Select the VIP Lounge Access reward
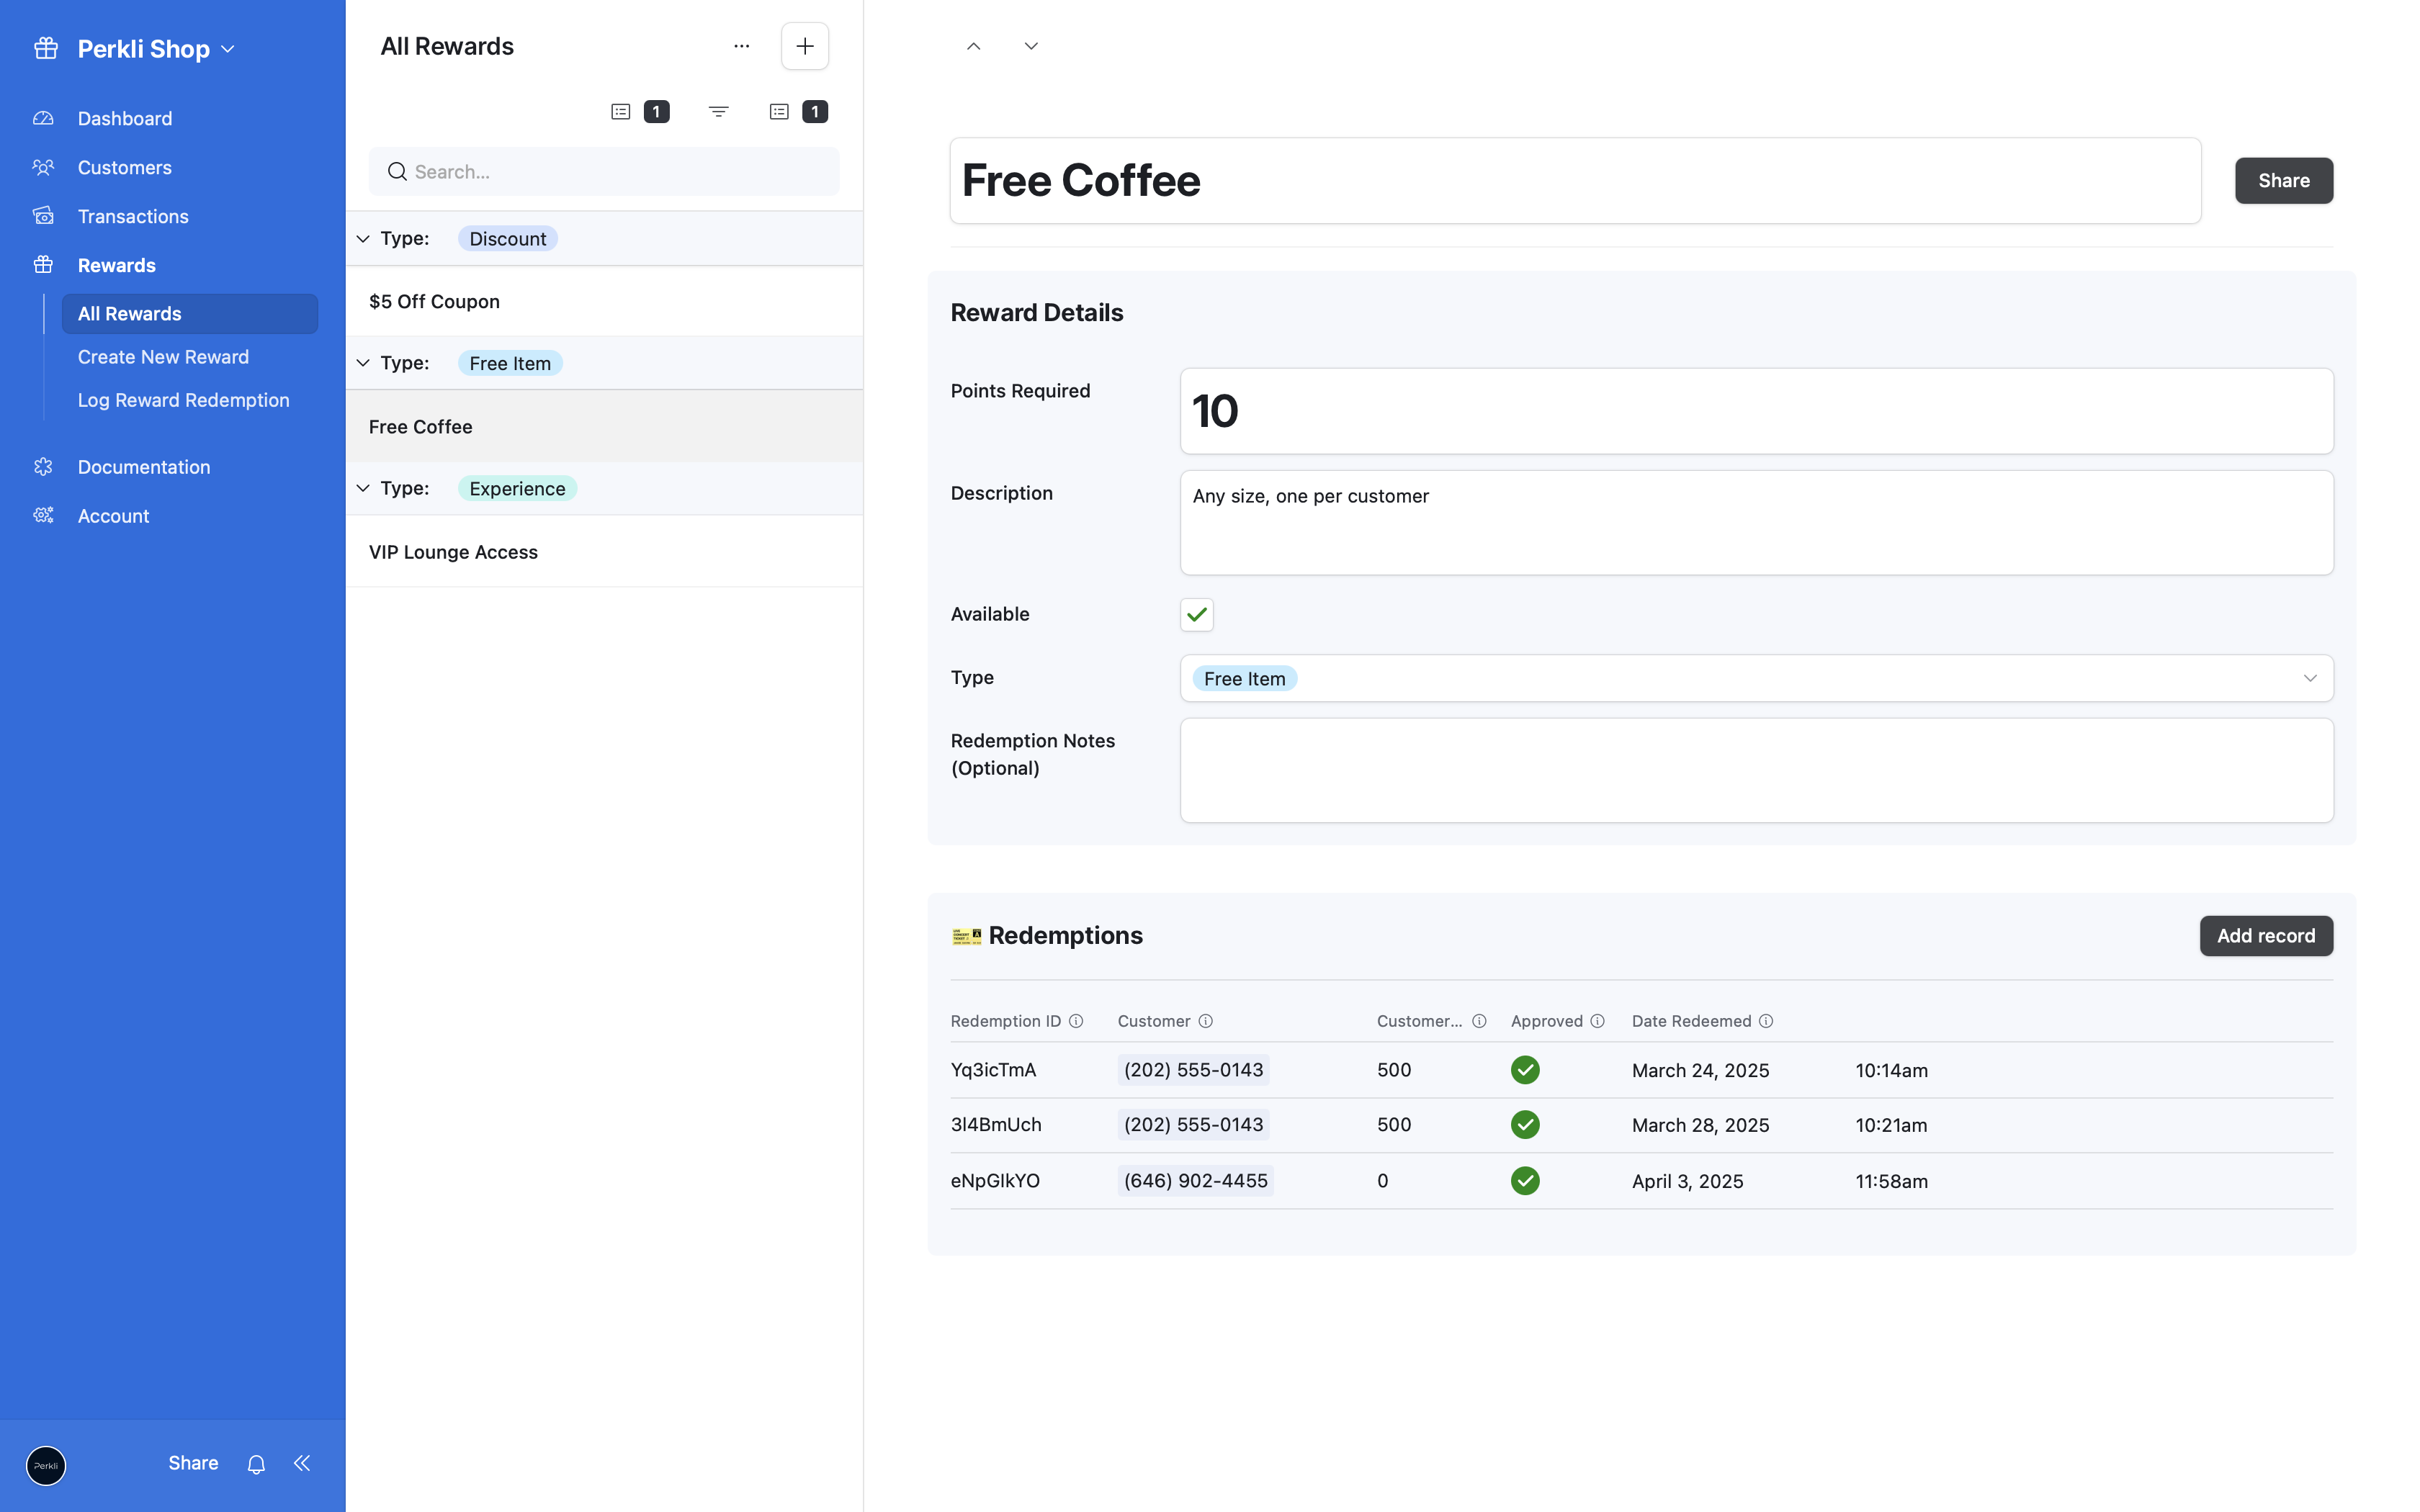The width and height of the screenshot is (2420, 1512). 604,552
